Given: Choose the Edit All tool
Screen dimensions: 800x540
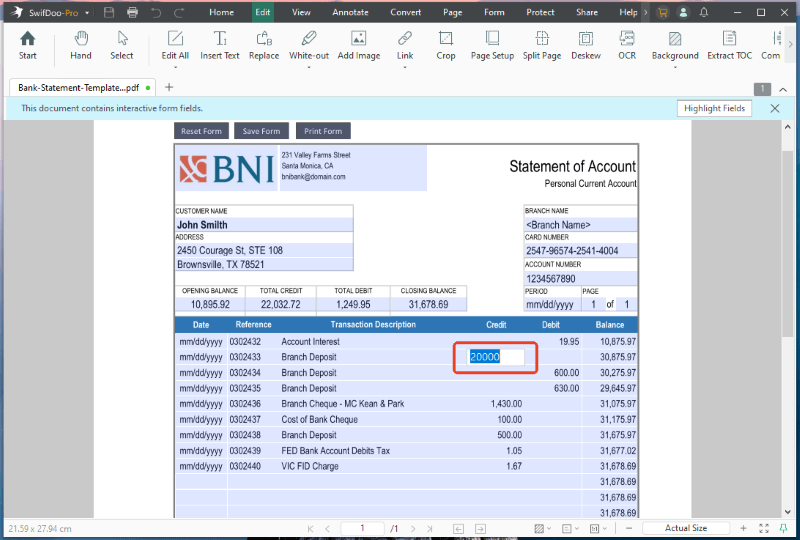Looking at the screenshot, I should pos(175,45).
